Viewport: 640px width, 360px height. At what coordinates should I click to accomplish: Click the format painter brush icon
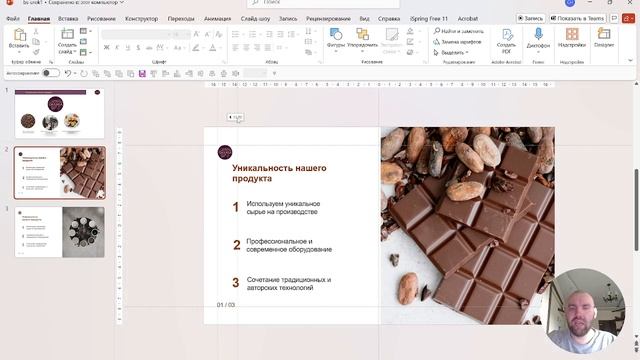pos(36,52)
